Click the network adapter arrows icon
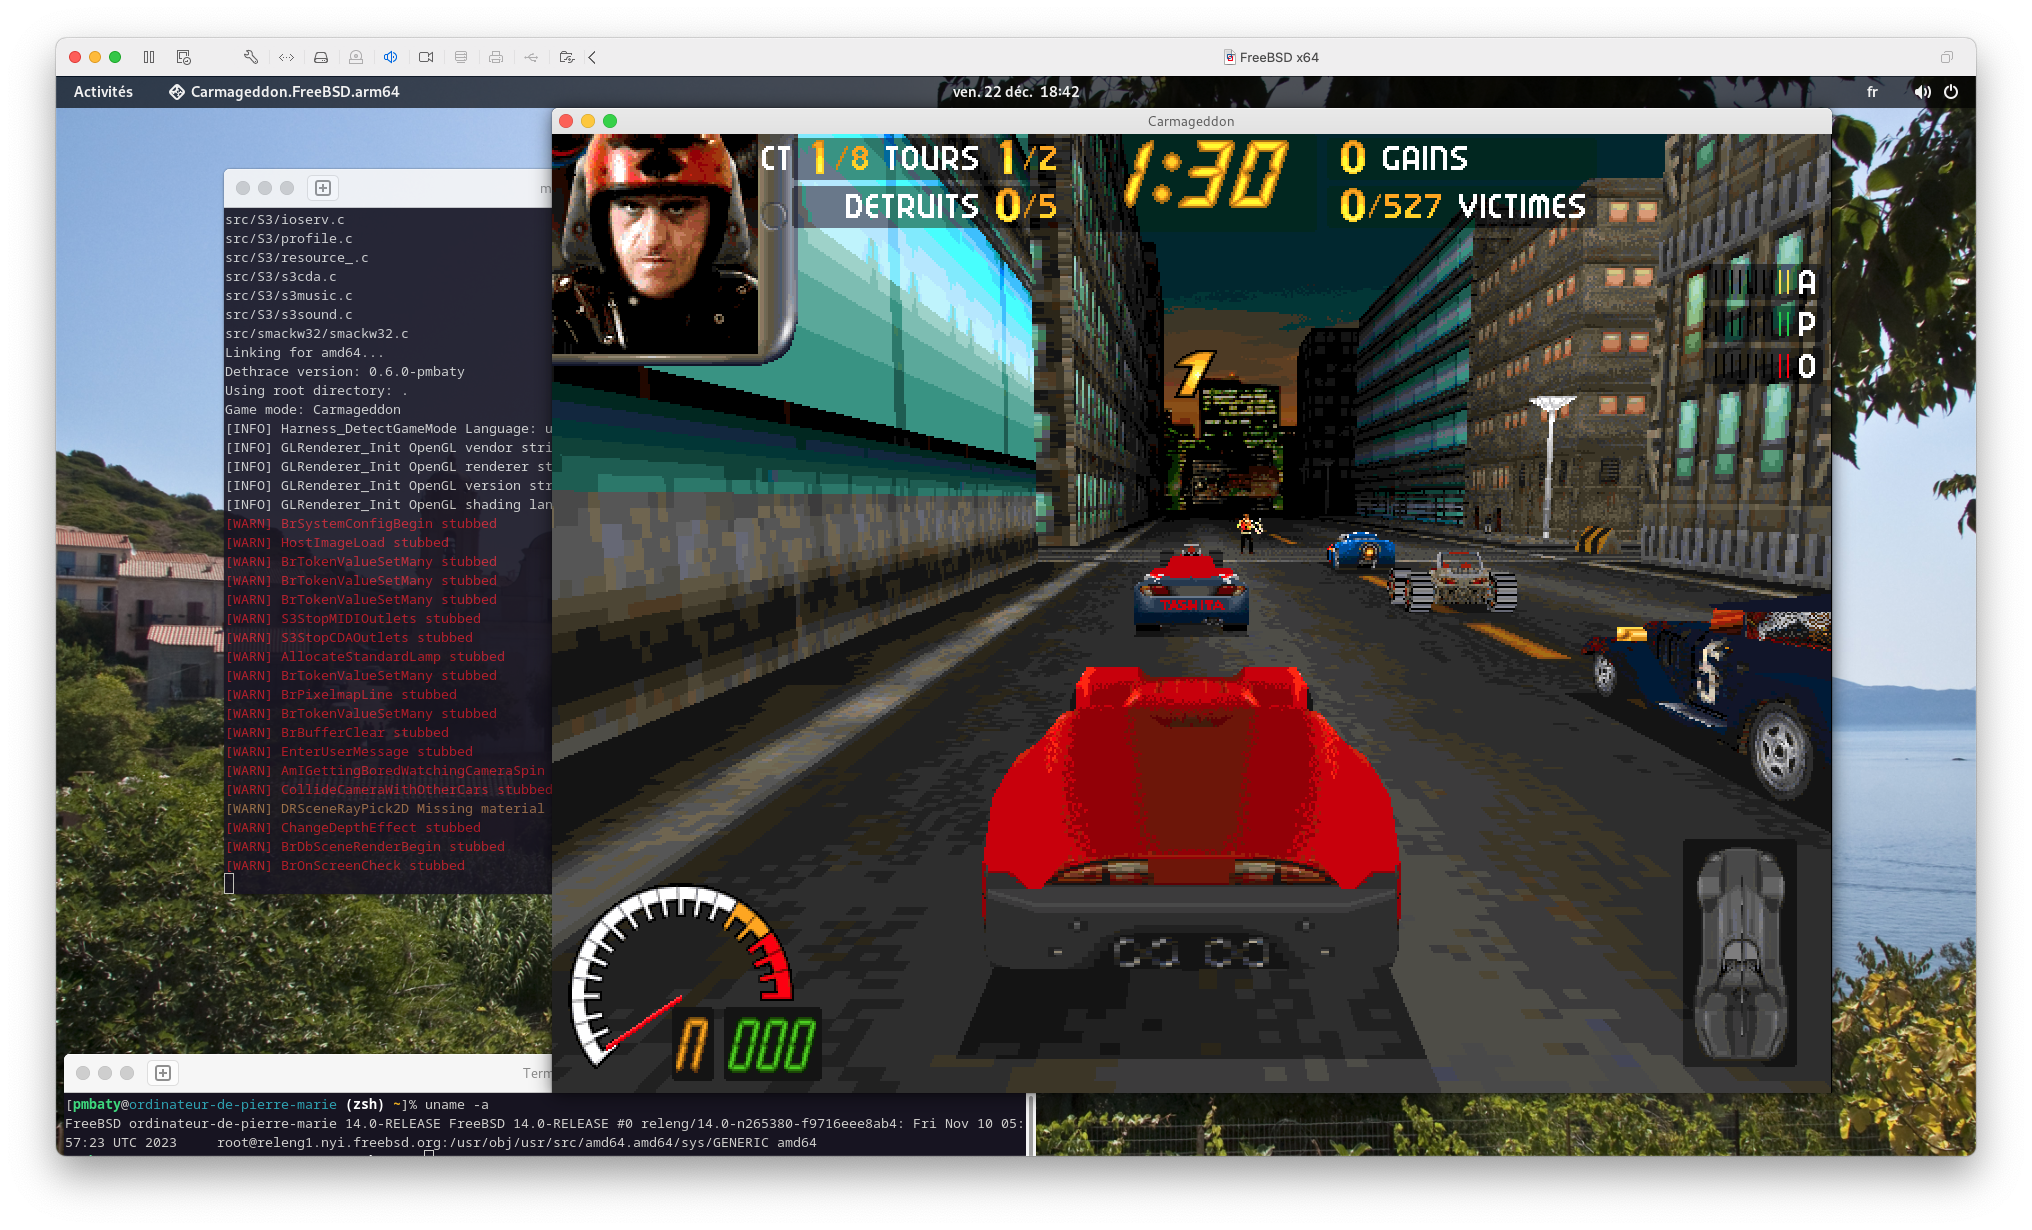 (x=286, y=57)
